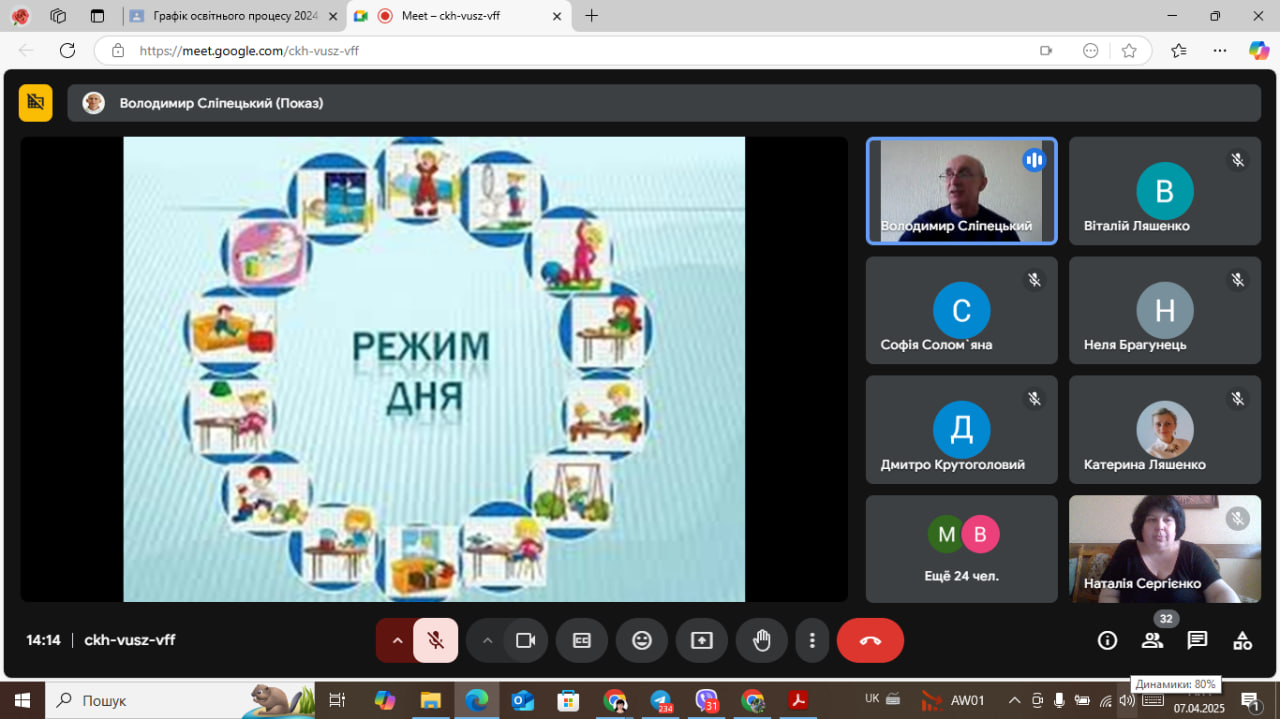Open meeting details info icon
The width and height of the screenshot is (1280, 719).
(1107, 641)
